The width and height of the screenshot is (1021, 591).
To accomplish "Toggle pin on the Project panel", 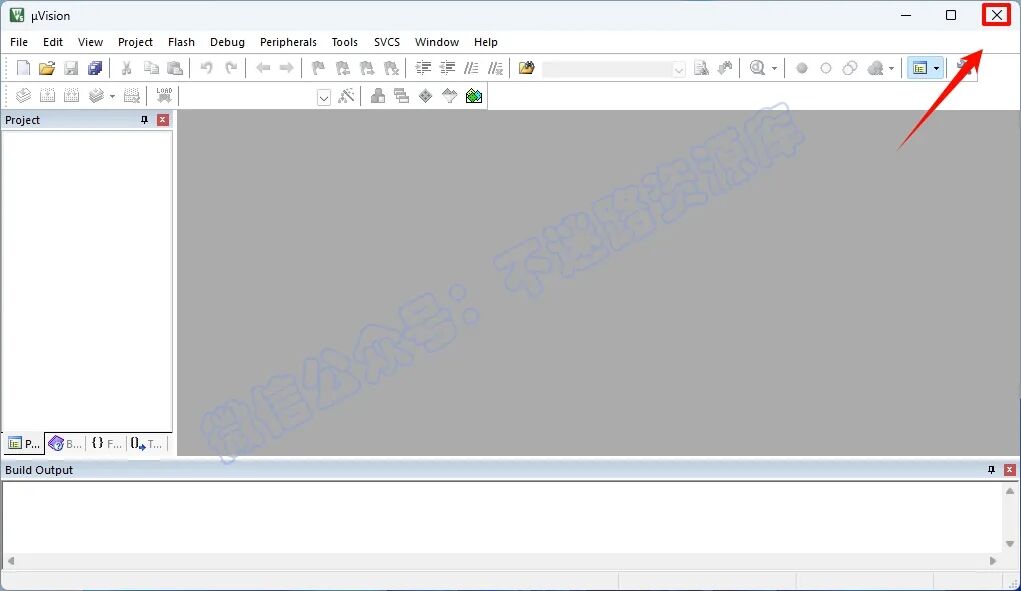I will [x=145, y=120].
